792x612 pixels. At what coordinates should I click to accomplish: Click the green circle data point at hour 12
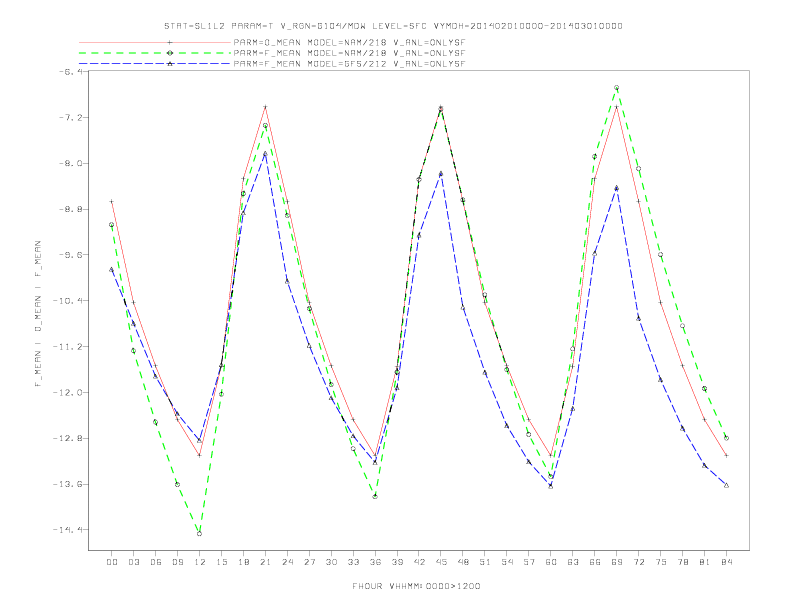click(x=200, y=533)
